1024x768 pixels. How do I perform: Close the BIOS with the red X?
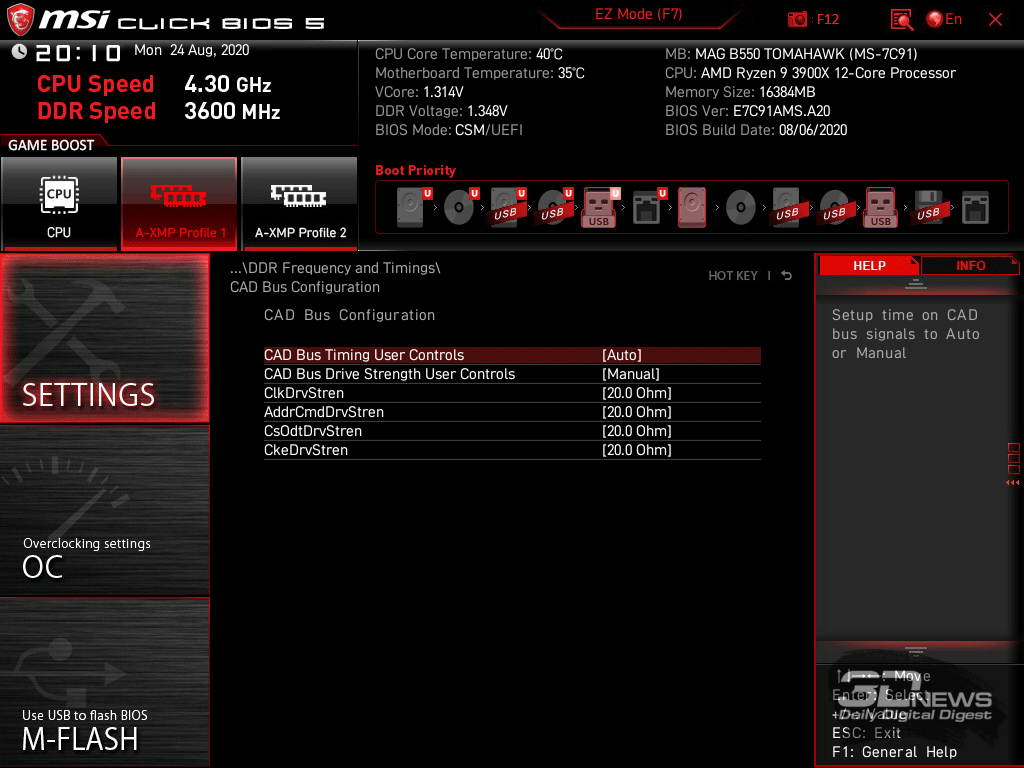click(x=995, y=20)
